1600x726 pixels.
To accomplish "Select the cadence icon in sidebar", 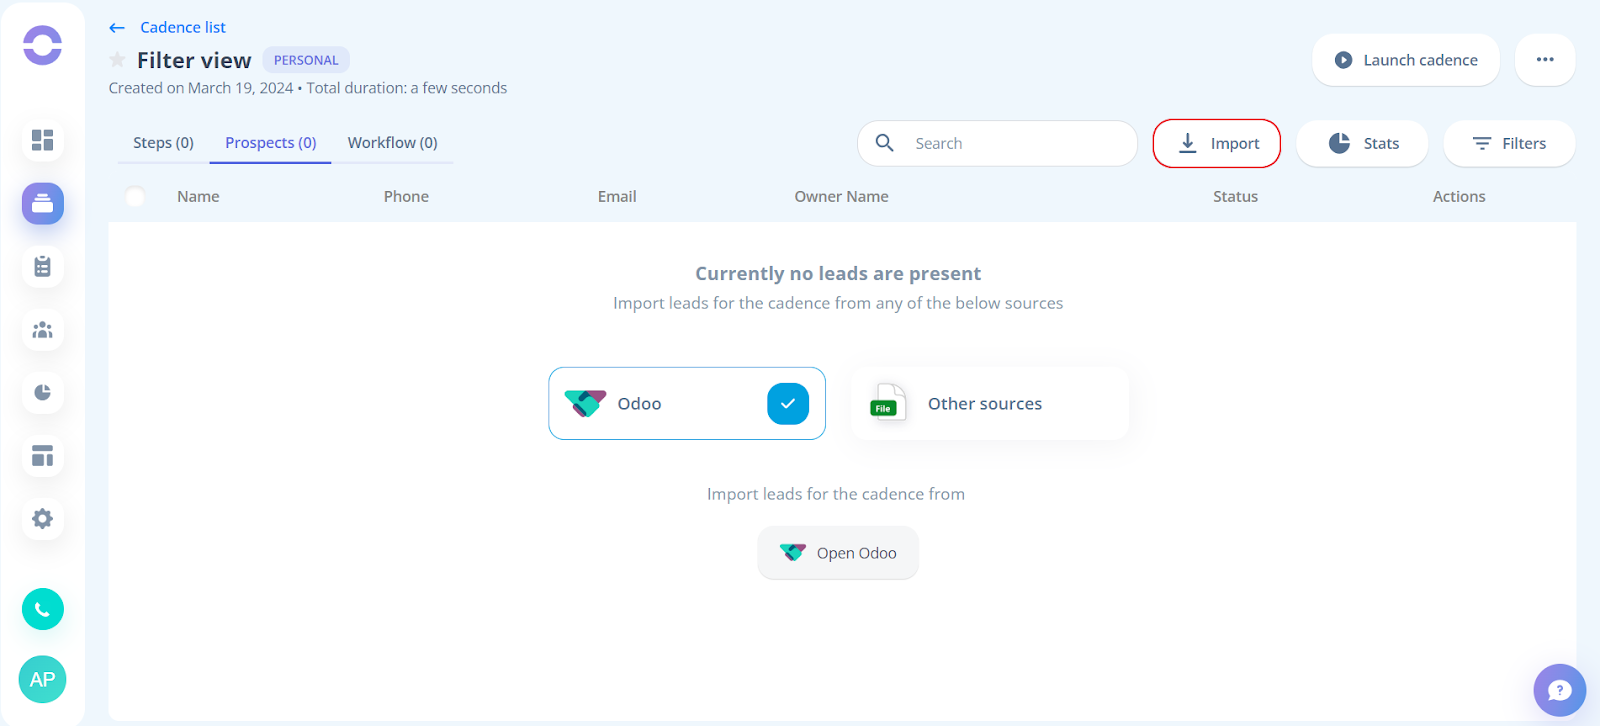I will [42, 203].
